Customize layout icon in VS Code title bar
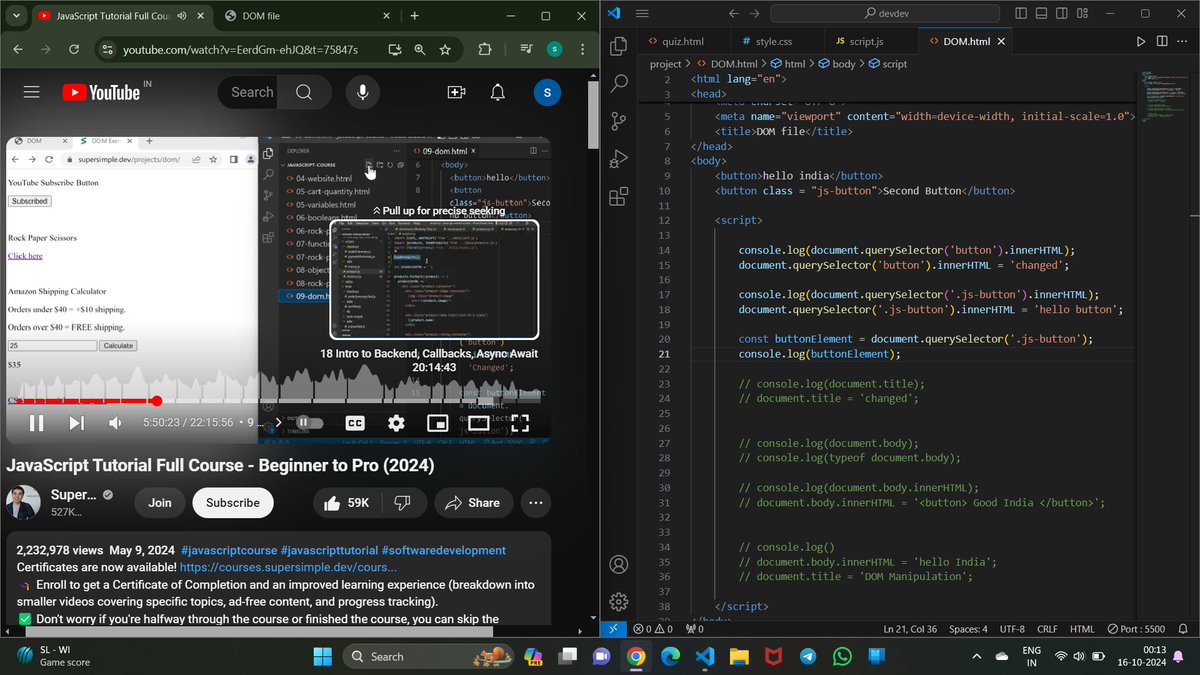Viewport: 1200px width, 675px height. tap(1081, 13)
